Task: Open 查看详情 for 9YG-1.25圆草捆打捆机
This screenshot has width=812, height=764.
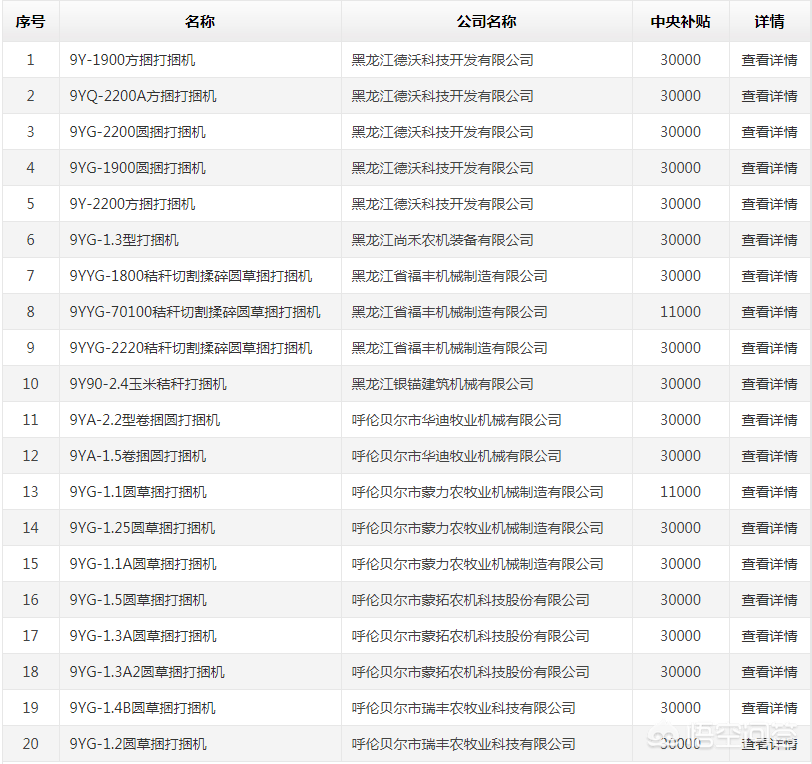Action: [769, 528]
